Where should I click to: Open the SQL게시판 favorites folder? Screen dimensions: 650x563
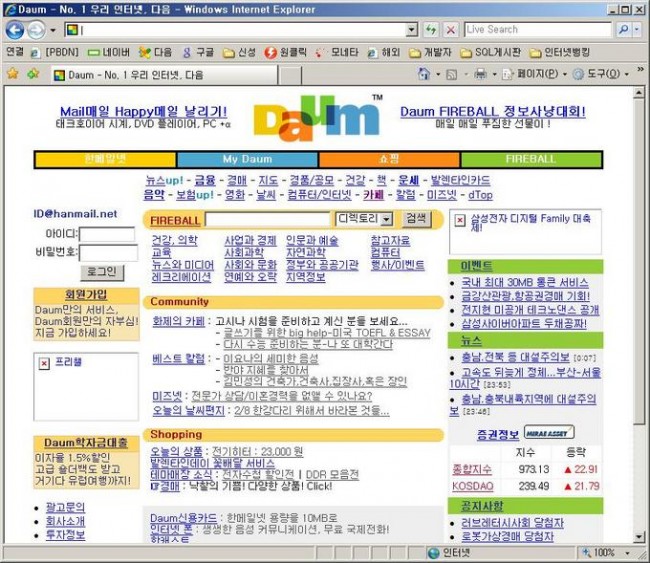[x=490, y=52]
